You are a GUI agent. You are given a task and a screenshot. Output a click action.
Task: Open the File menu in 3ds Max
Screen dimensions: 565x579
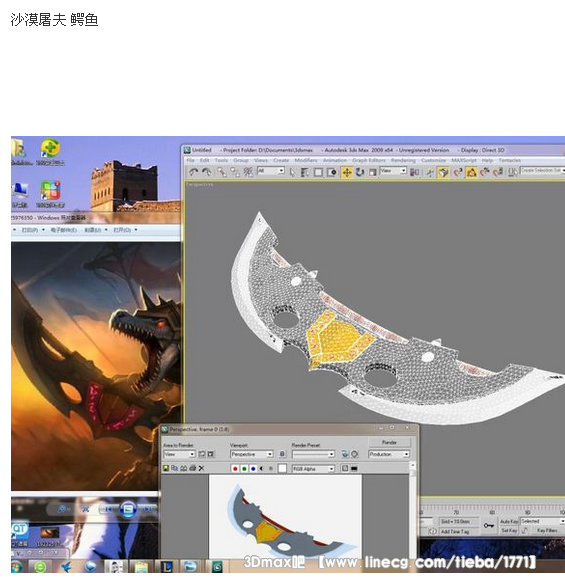(x=190, y=160)
